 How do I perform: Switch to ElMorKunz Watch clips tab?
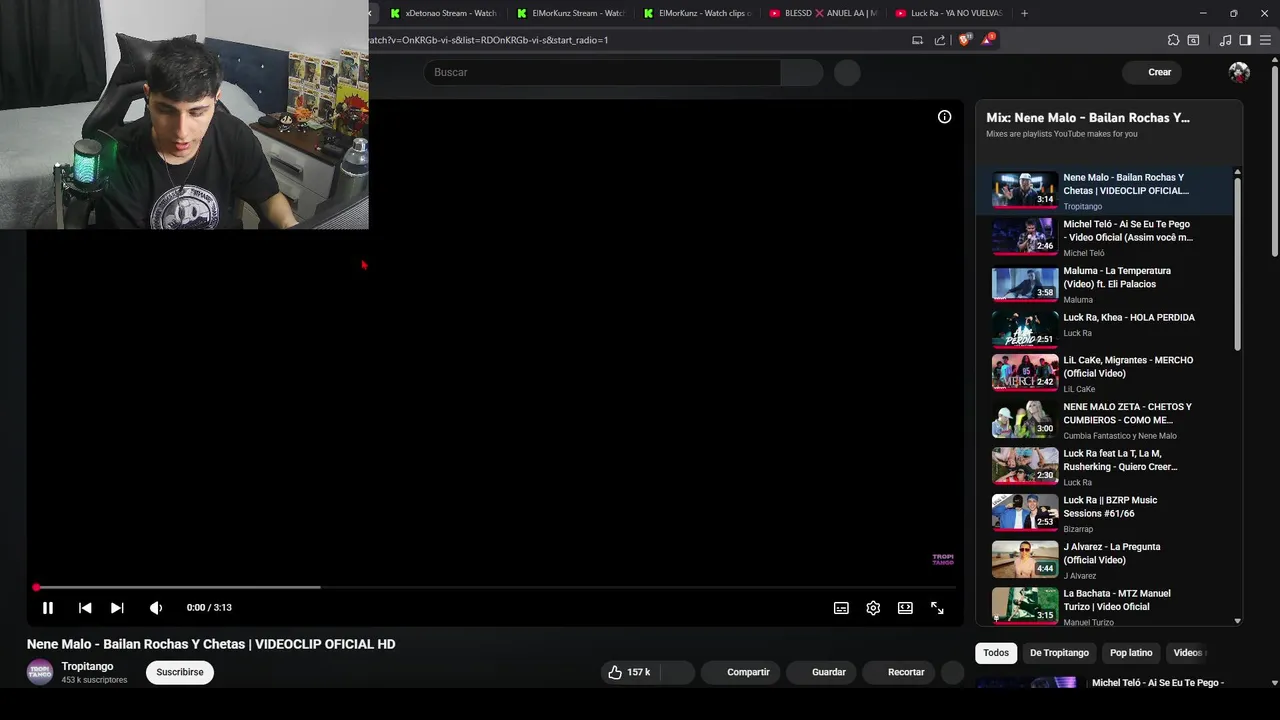click(x=697, y=13)
